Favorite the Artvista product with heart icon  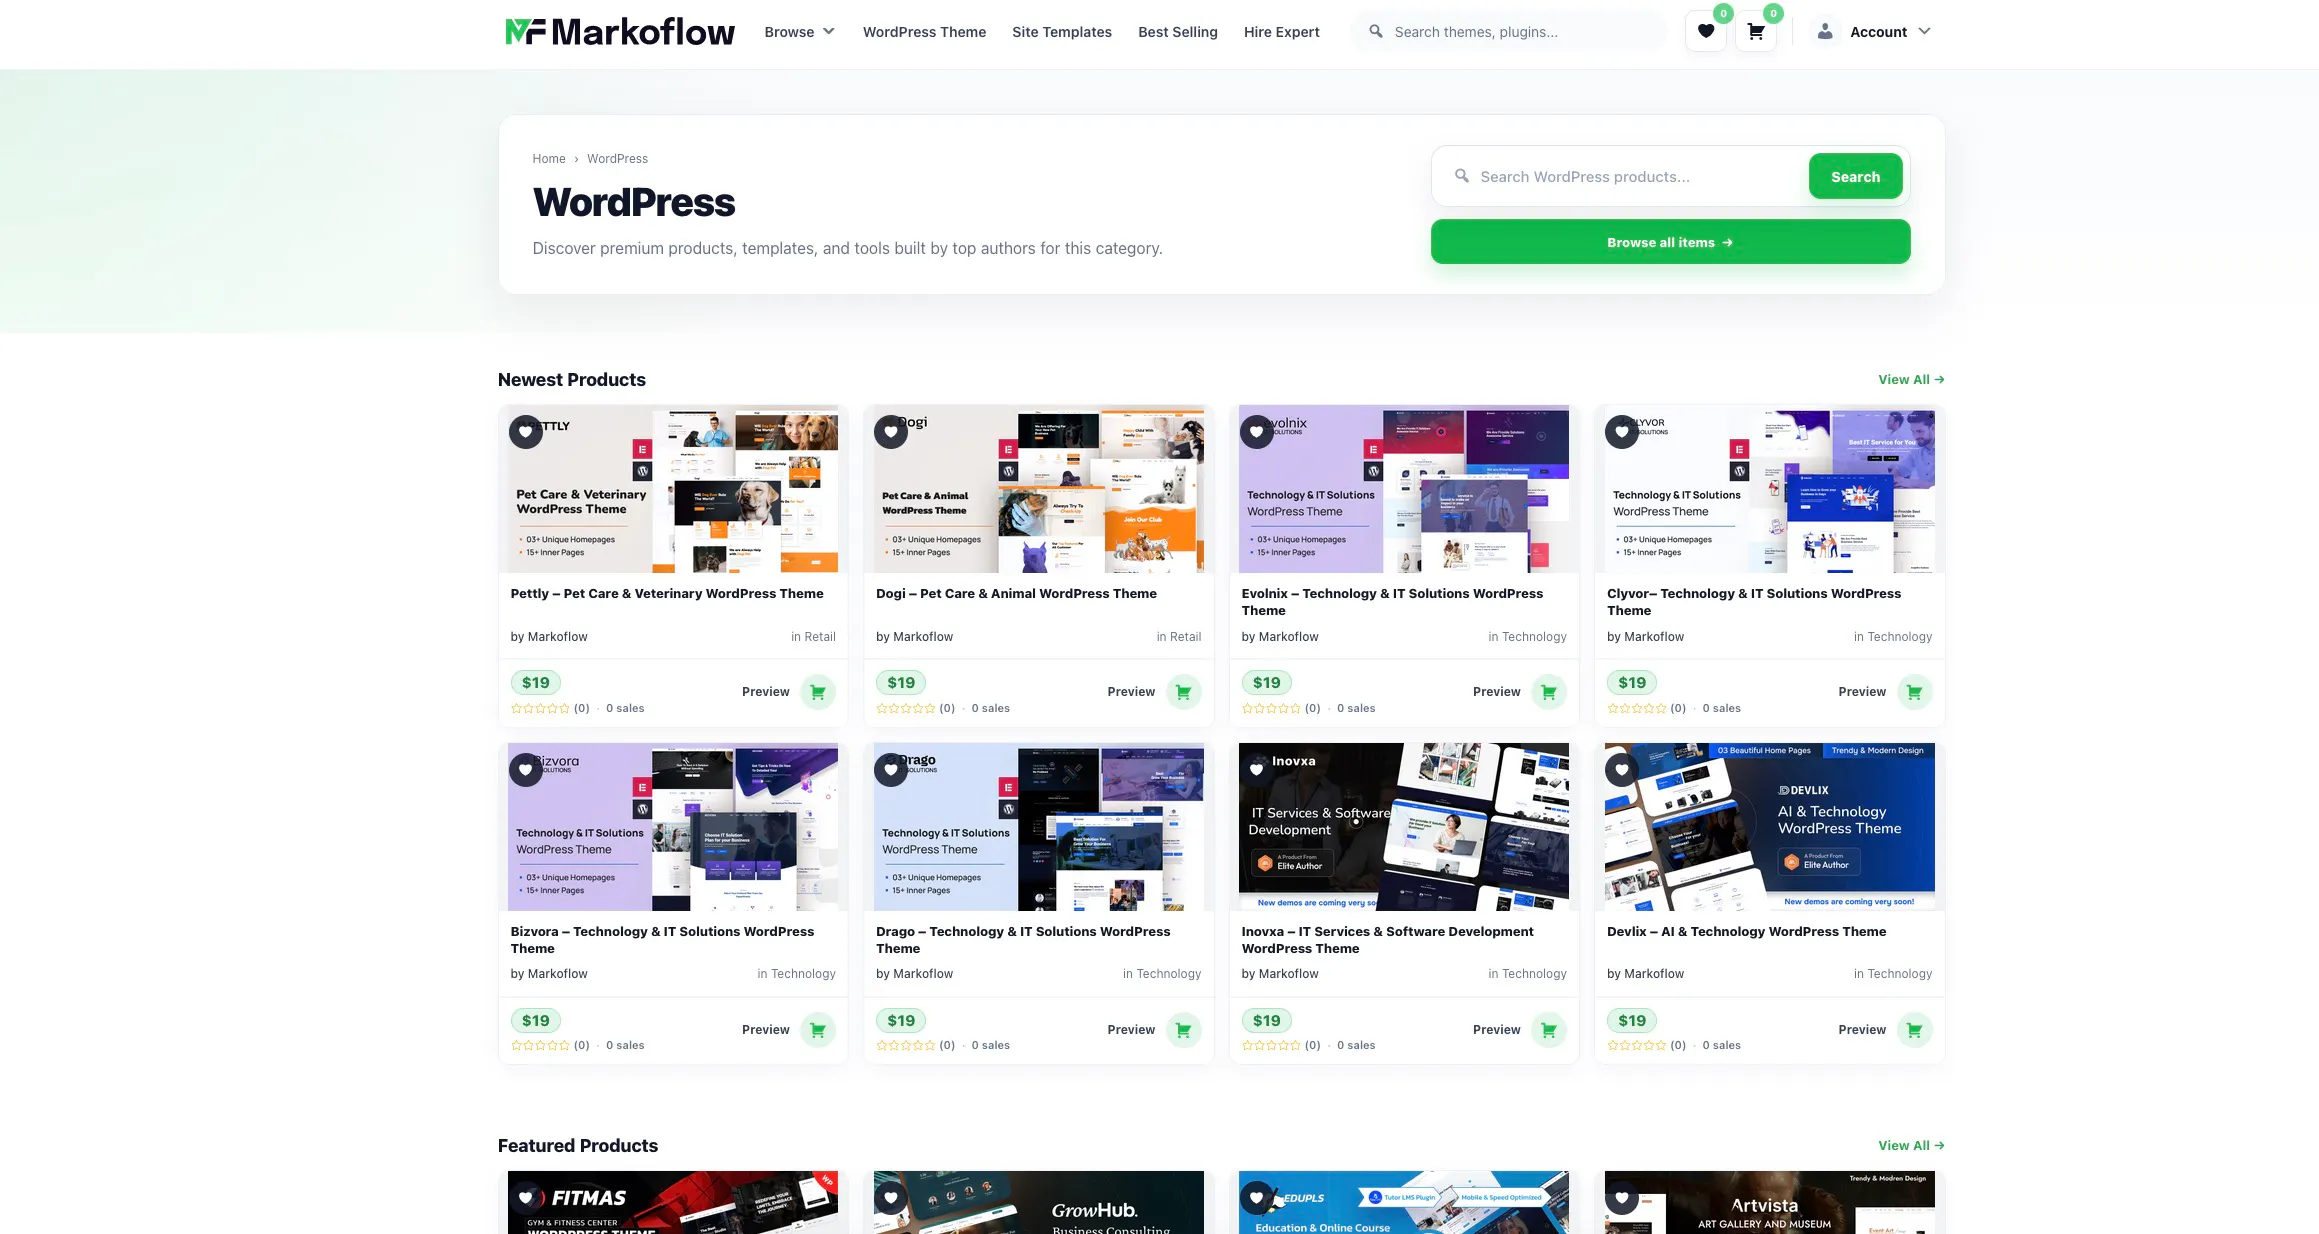tap(1622, 1197)
